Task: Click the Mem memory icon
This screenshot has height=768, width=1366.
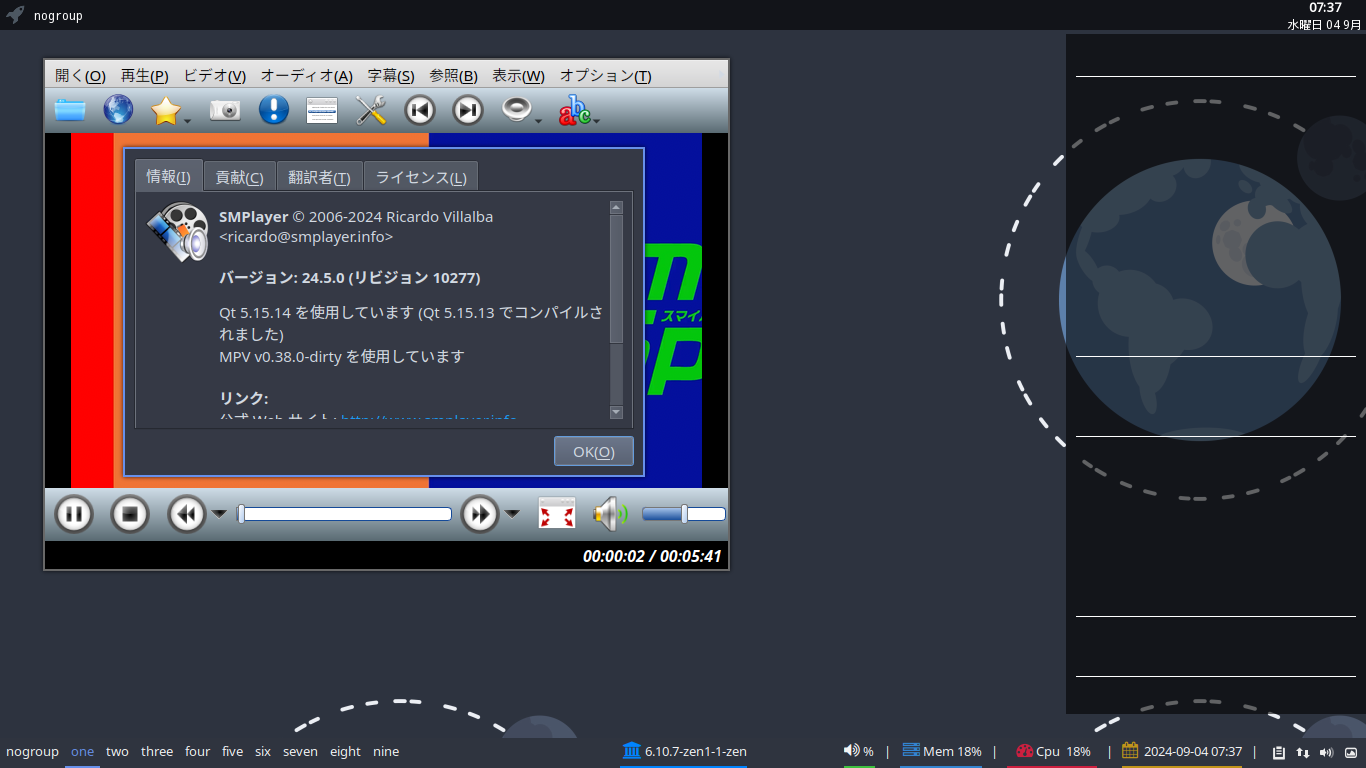Action: (911, 750)
